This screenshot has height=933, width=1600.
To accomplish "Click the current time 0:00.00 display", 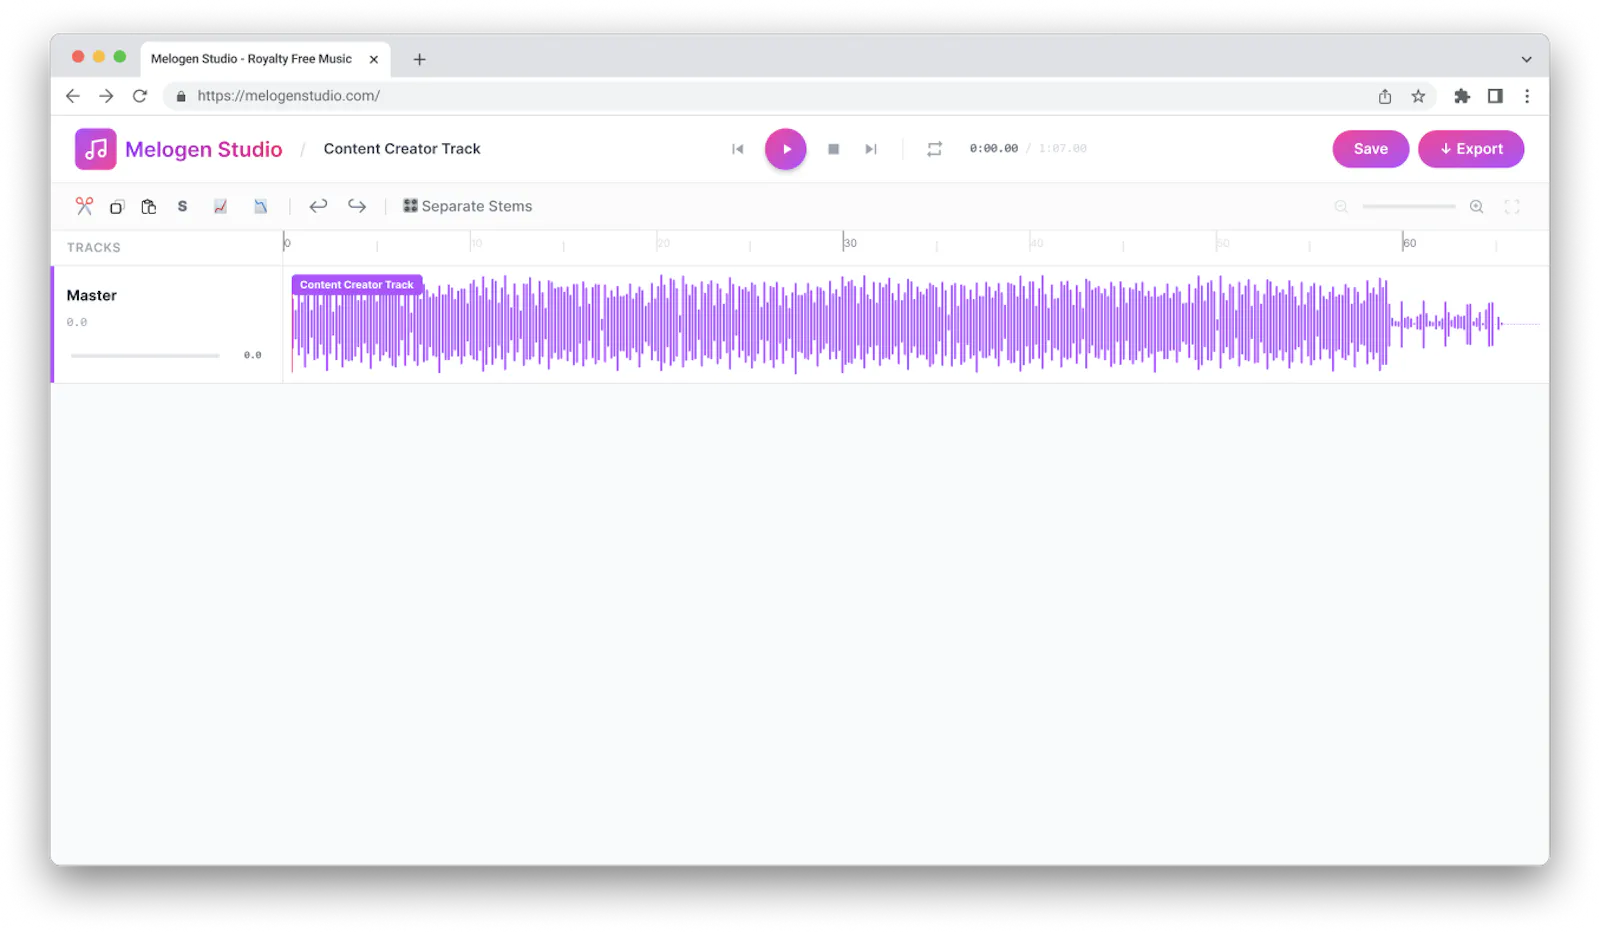I will point(993,148).
